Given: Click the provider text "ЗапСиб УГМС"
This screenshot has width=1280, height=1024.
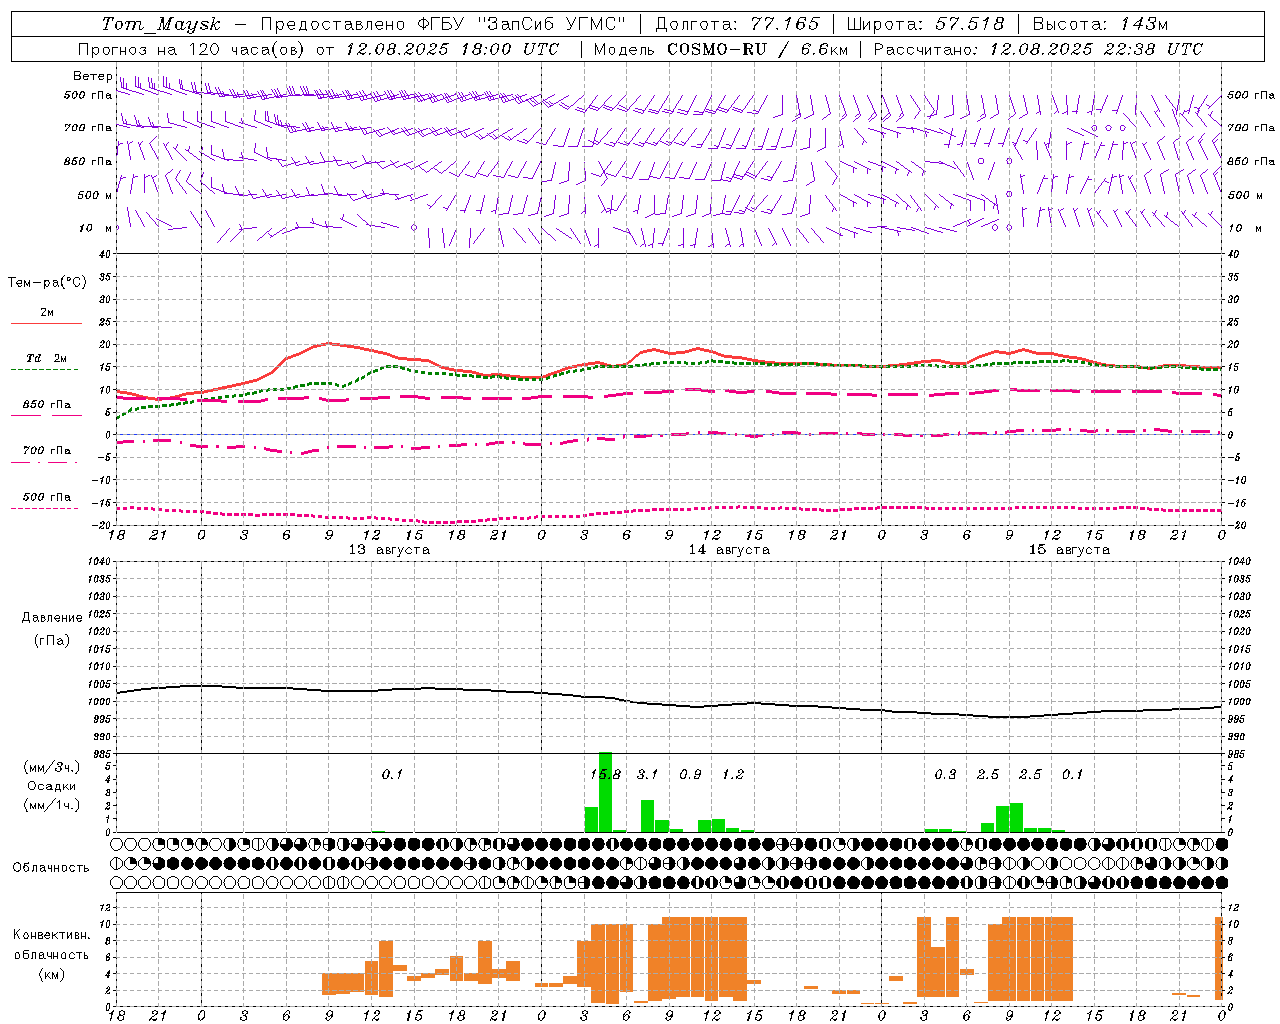Looking at the screenshot, I should [x=554, y=24].
